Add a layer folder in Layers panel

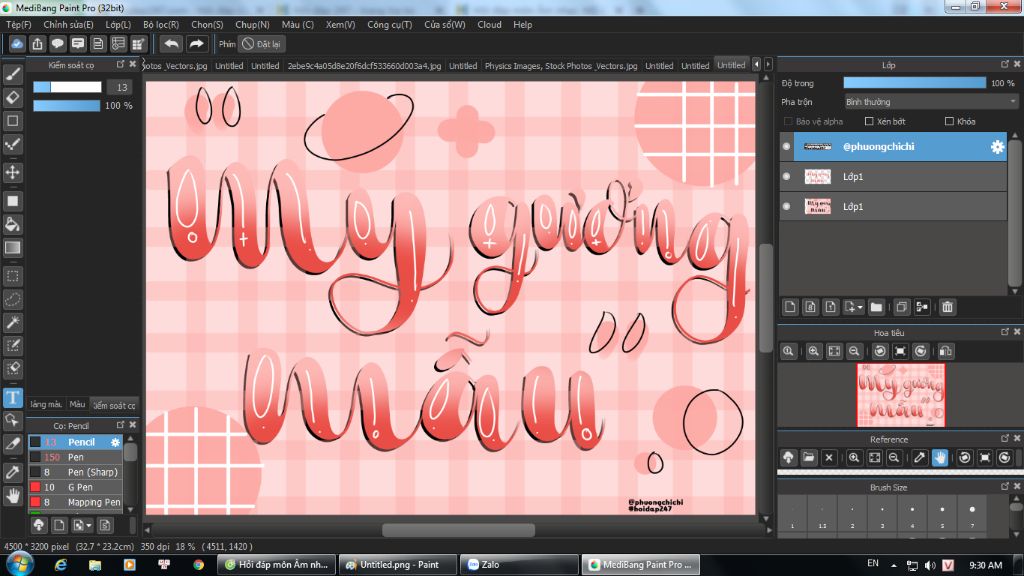[x=876, y=307]
